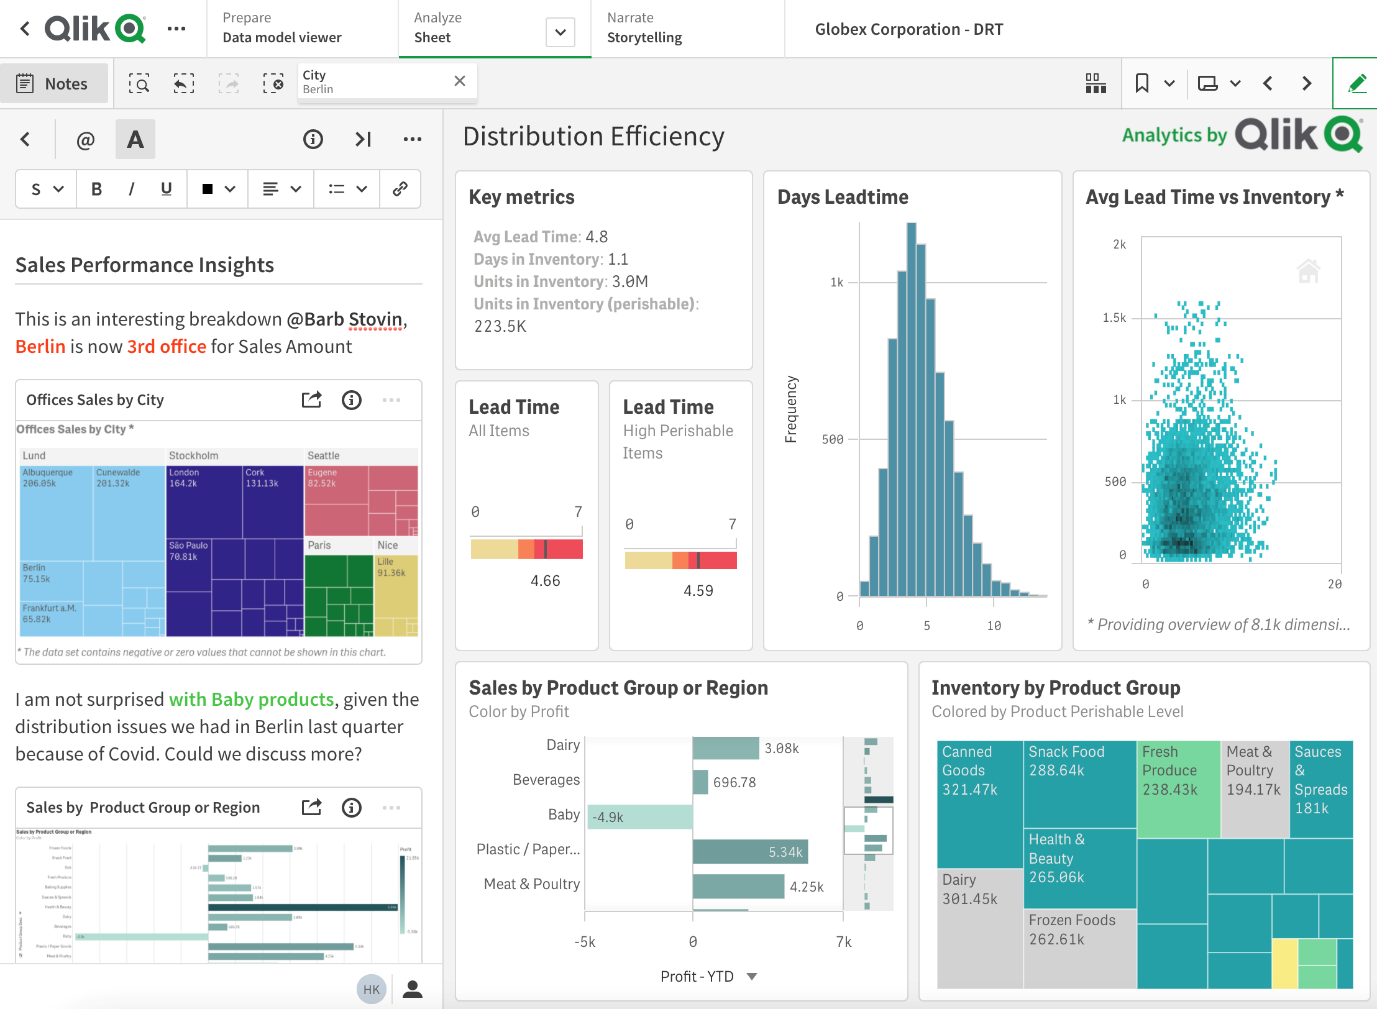The height and width of the screenshot is (1009, 1377).
Task: Open the Narrate Storytelling tab
Action: point(688,28)
